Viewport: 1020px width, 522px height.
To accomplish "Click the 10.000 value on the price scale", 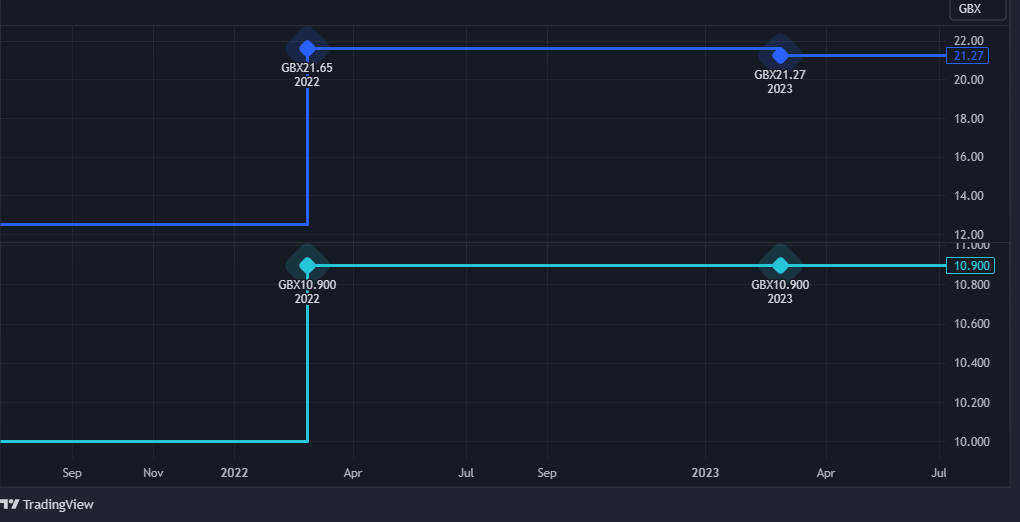I will tap(972, 442).
